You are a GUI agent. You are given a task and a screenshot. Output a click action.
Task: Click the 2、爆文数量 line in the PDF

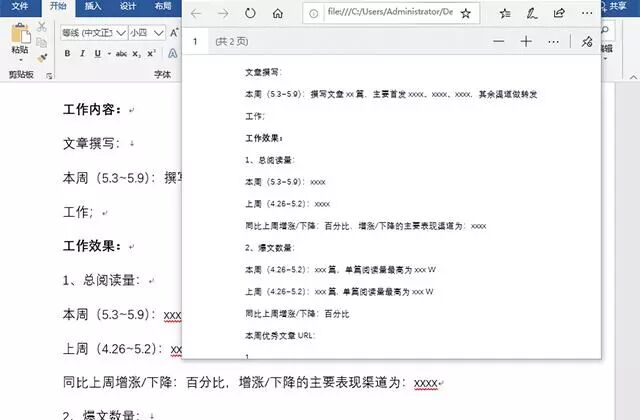click(x=270, y=248)
